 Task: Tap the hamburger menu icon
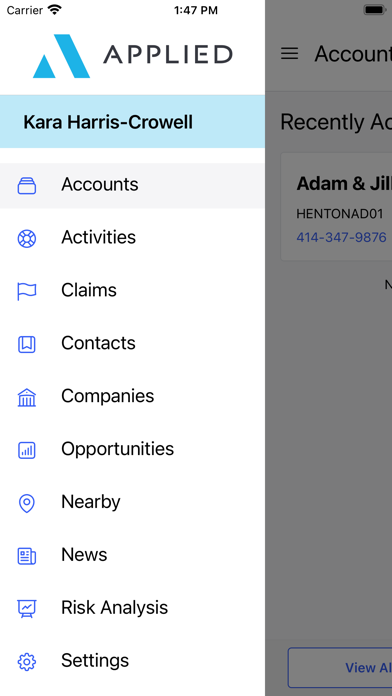pyautogui.click(x=289, y=53)
